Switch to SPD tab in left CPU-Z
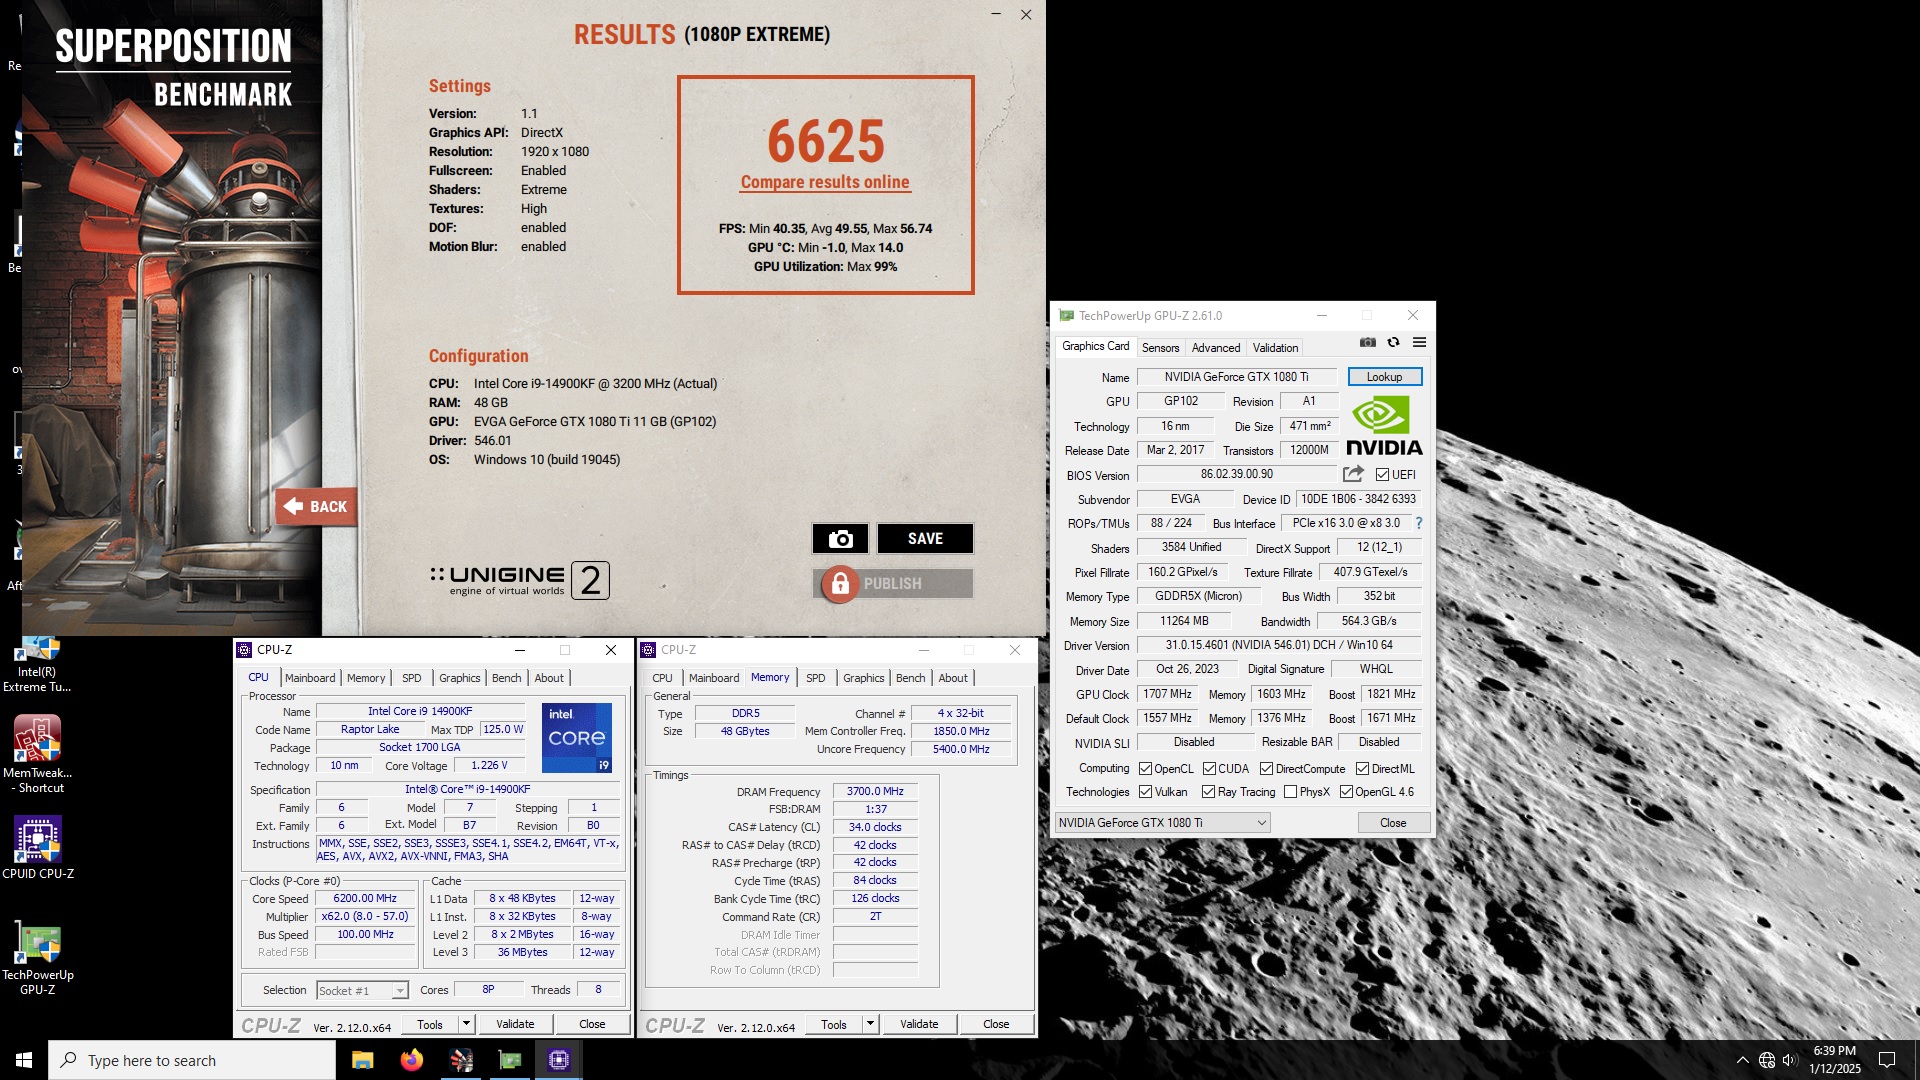Screen dimensions: 1920x1080 412,678
